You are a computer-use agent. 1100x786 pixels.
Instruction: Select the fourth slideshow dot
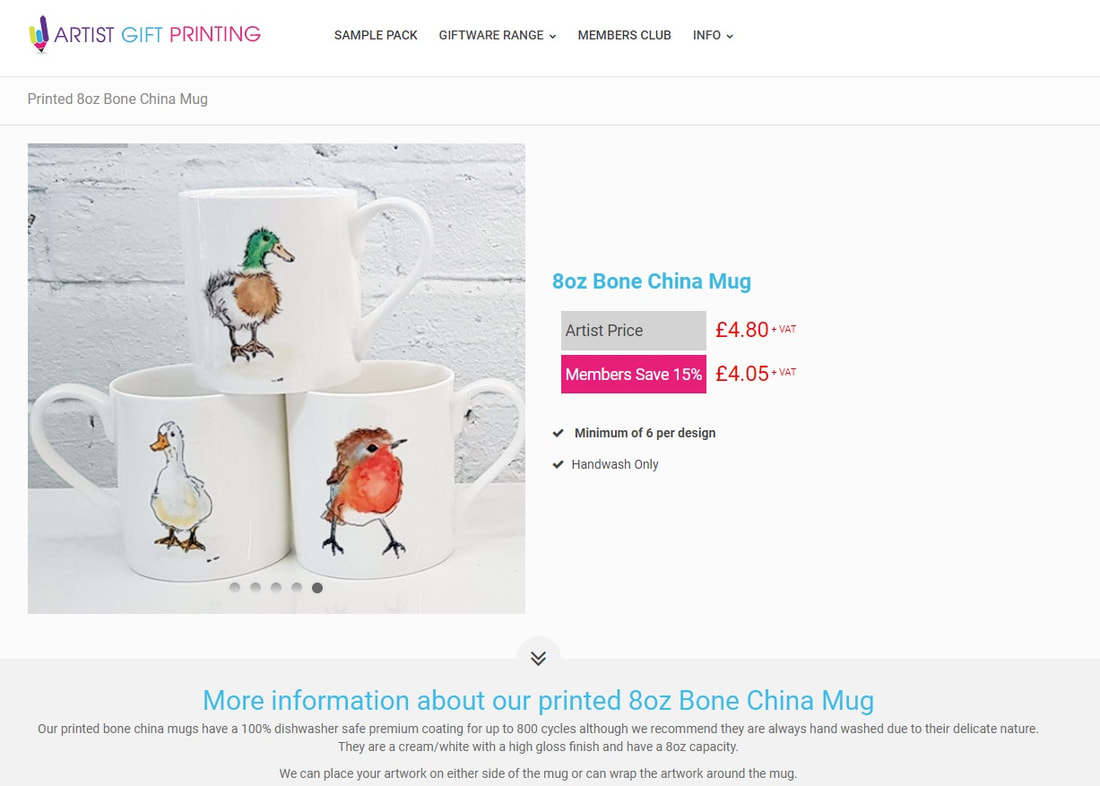coord(297,587)
